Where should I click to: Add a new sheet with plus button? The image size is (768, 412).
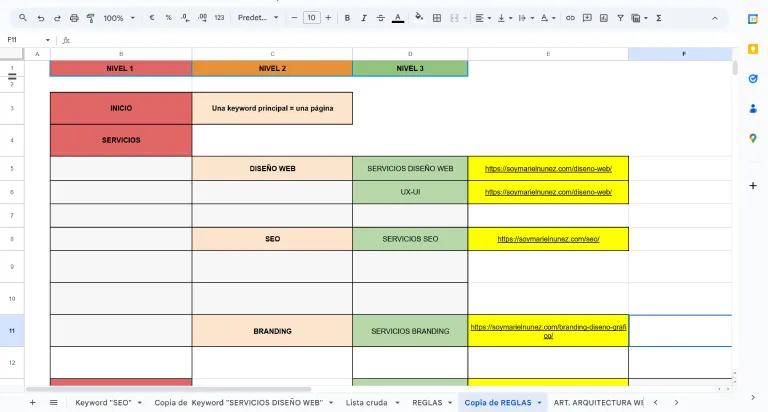click(x=32, y=402)
